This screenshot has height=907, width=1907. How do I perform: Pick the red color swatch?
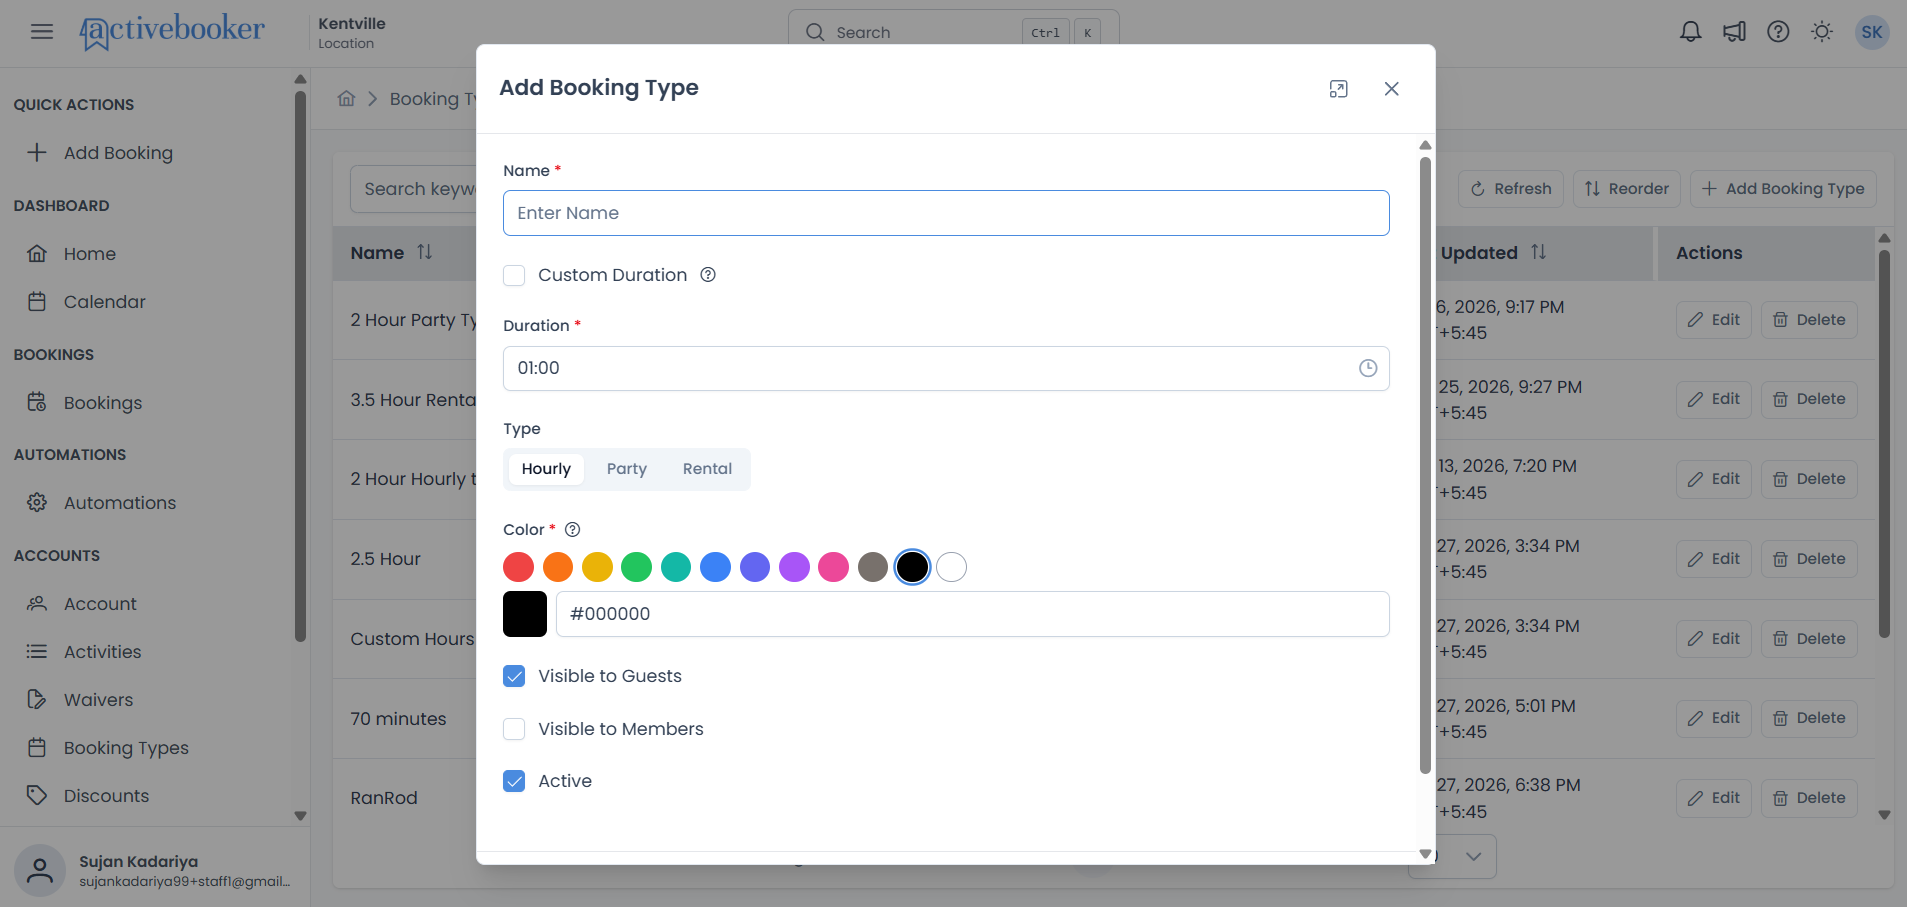tap(518, 567)
